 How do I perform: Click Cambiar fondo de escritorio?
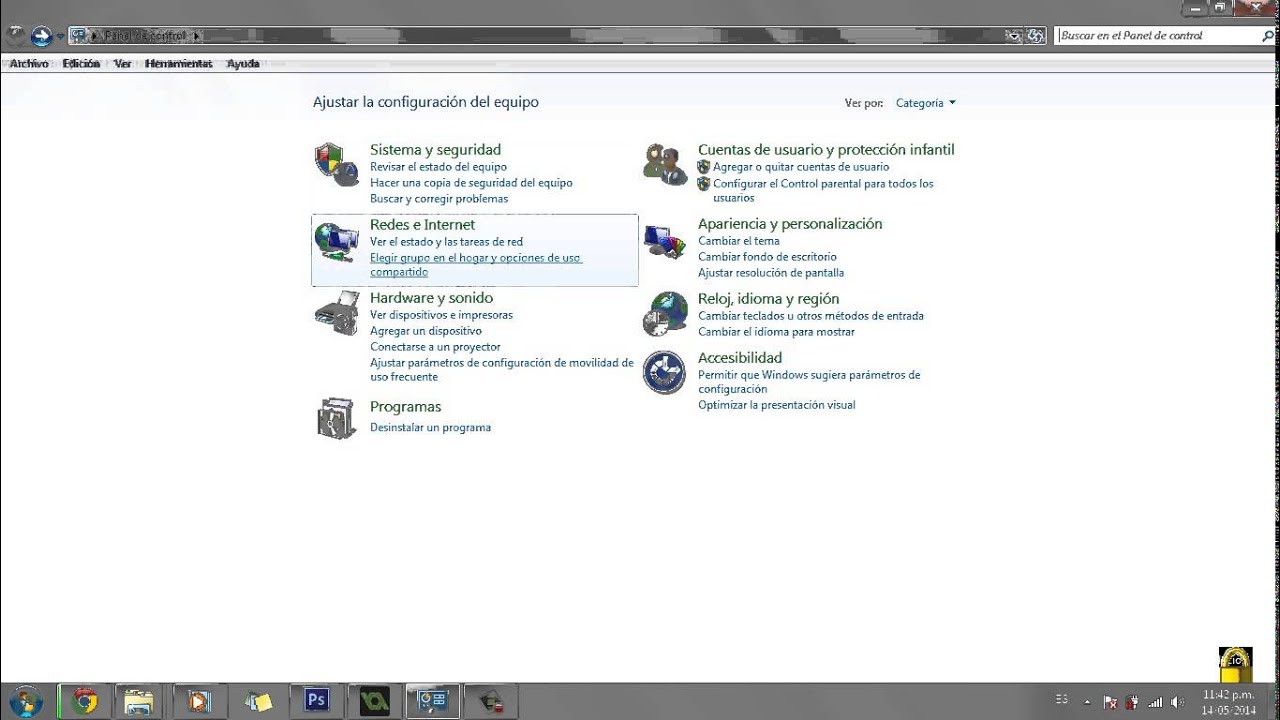click(x=767, y=257)
